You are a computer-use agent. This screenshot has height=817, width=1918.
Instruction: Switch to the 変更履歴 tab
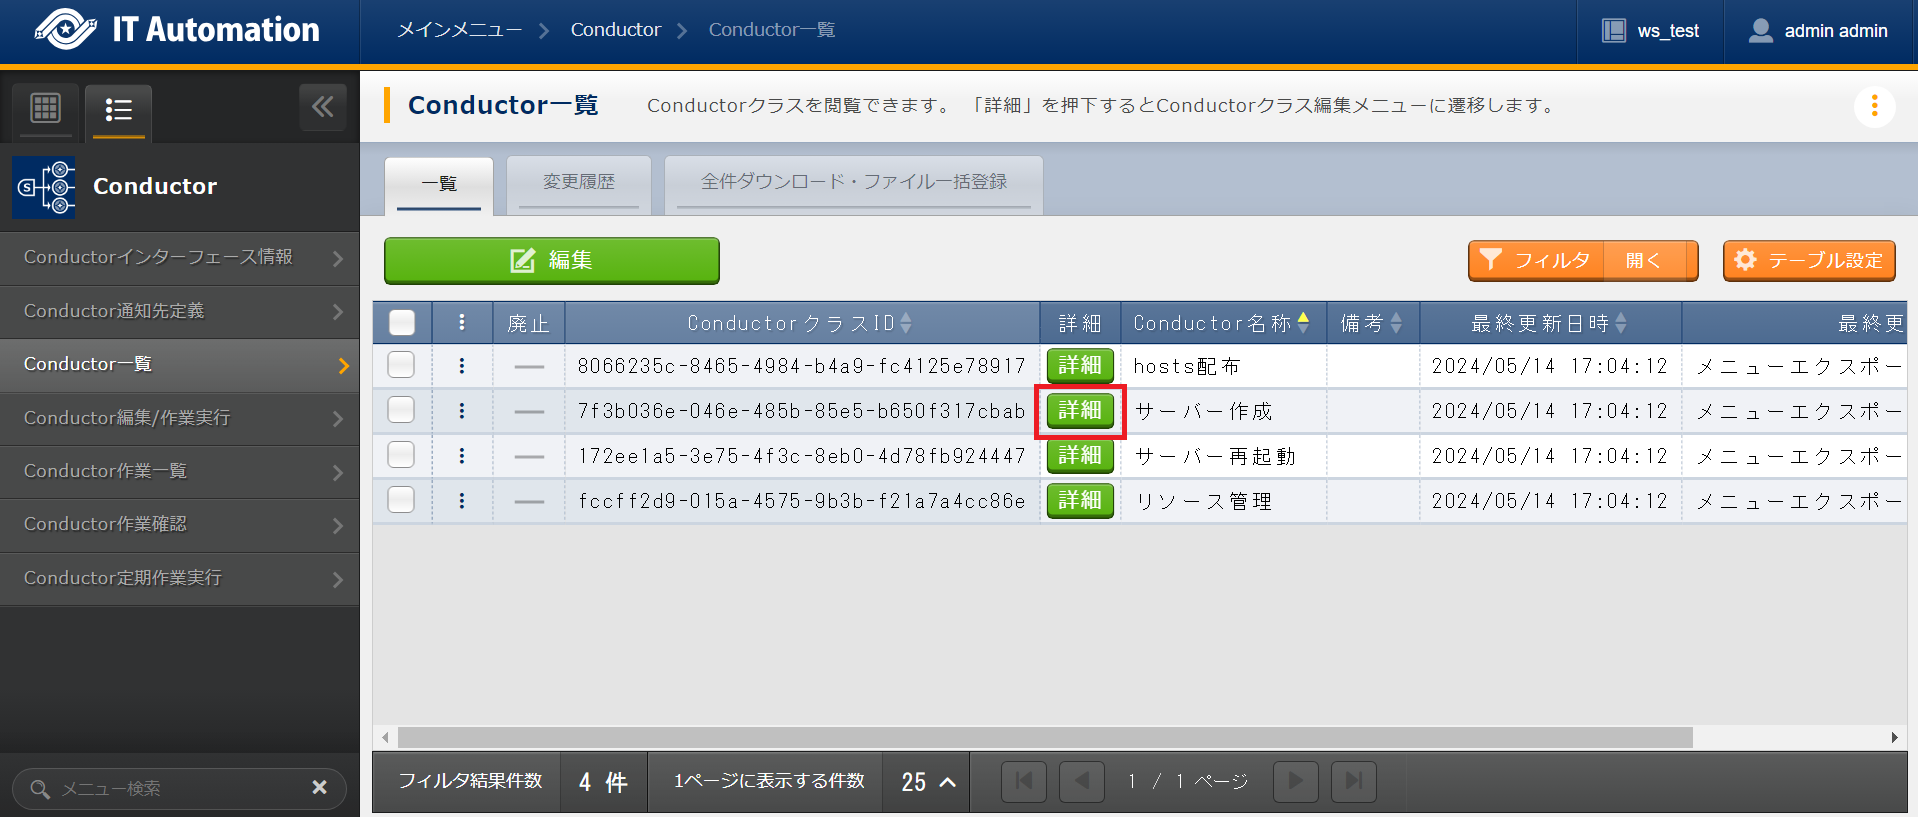[x=579, y=183]
